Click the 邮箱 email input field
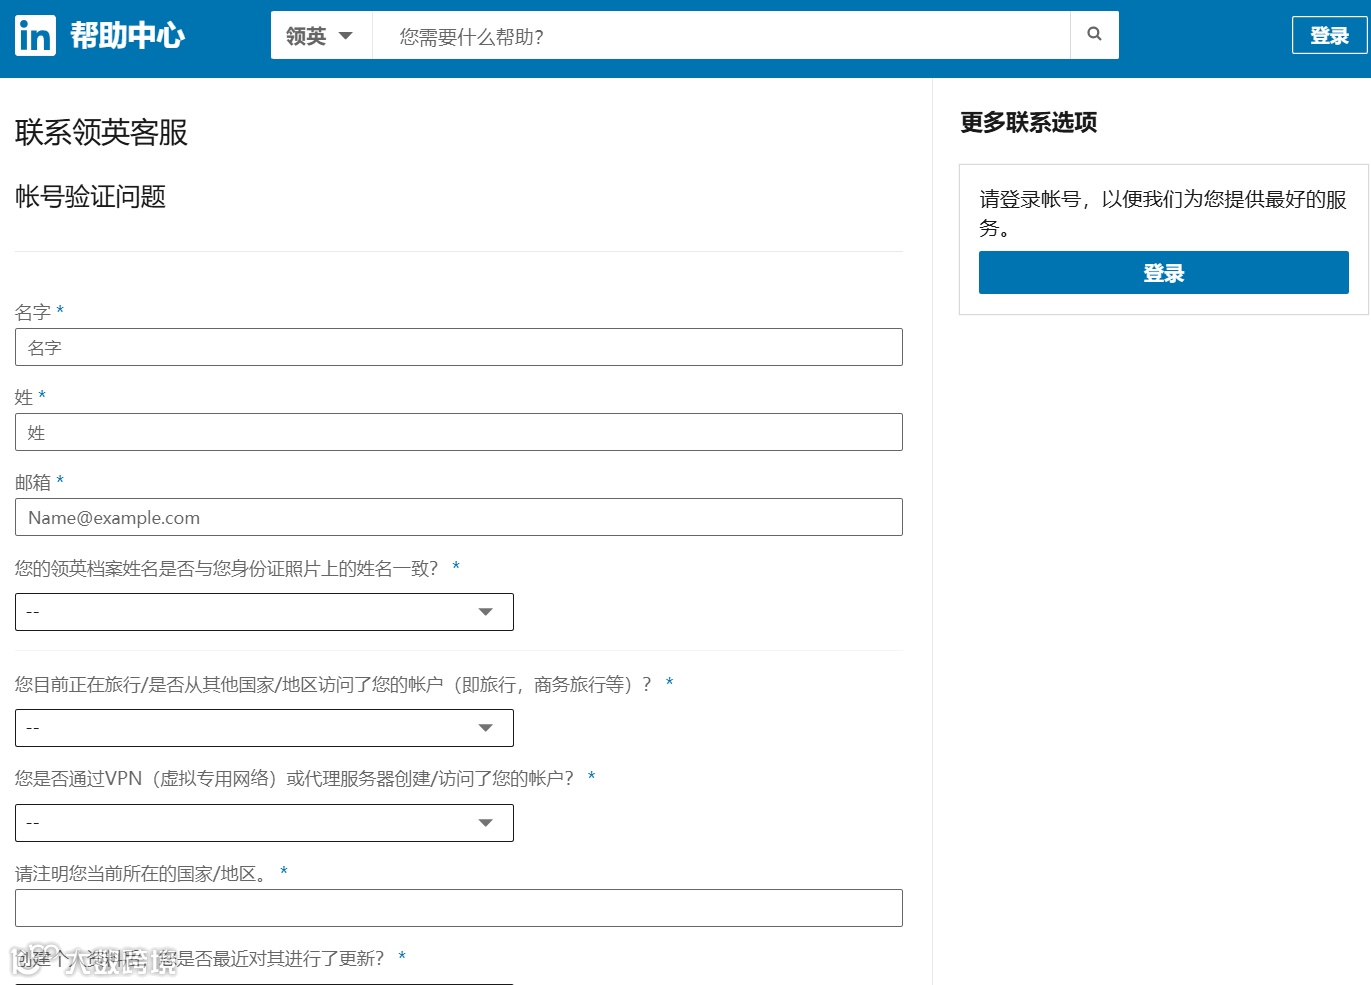Image resolution: width=1371 pixels, height=985 pixels. click(459, 517)
